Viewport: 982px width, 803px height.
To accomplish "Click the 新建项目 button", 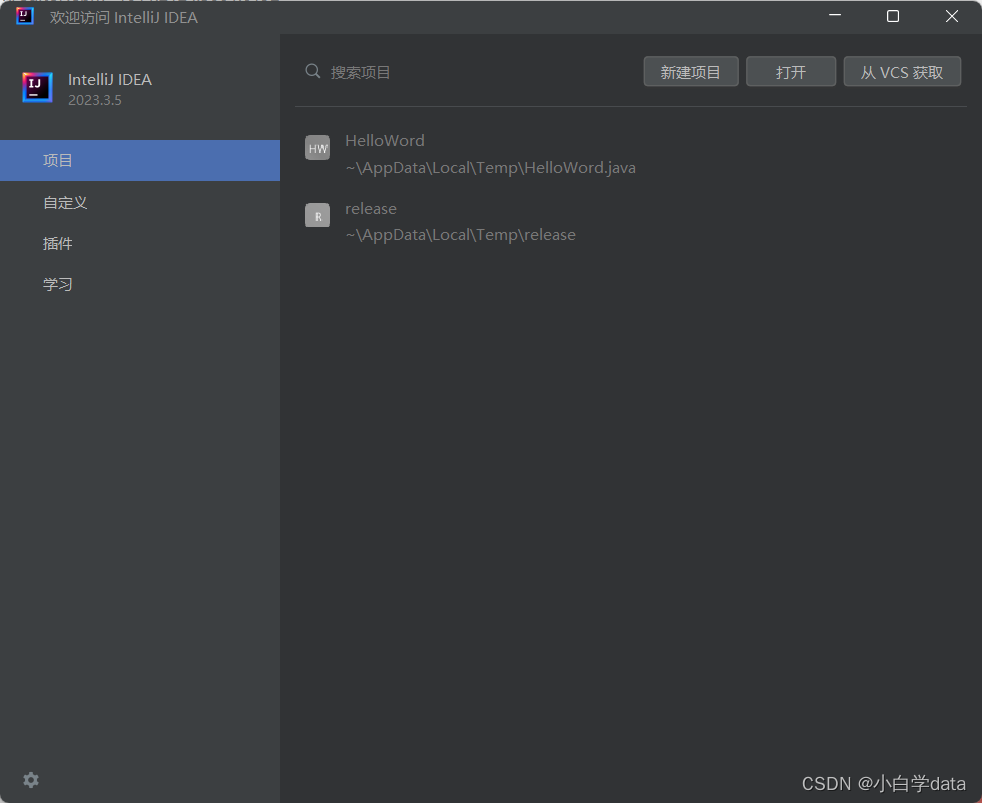I will coord(690,71).
